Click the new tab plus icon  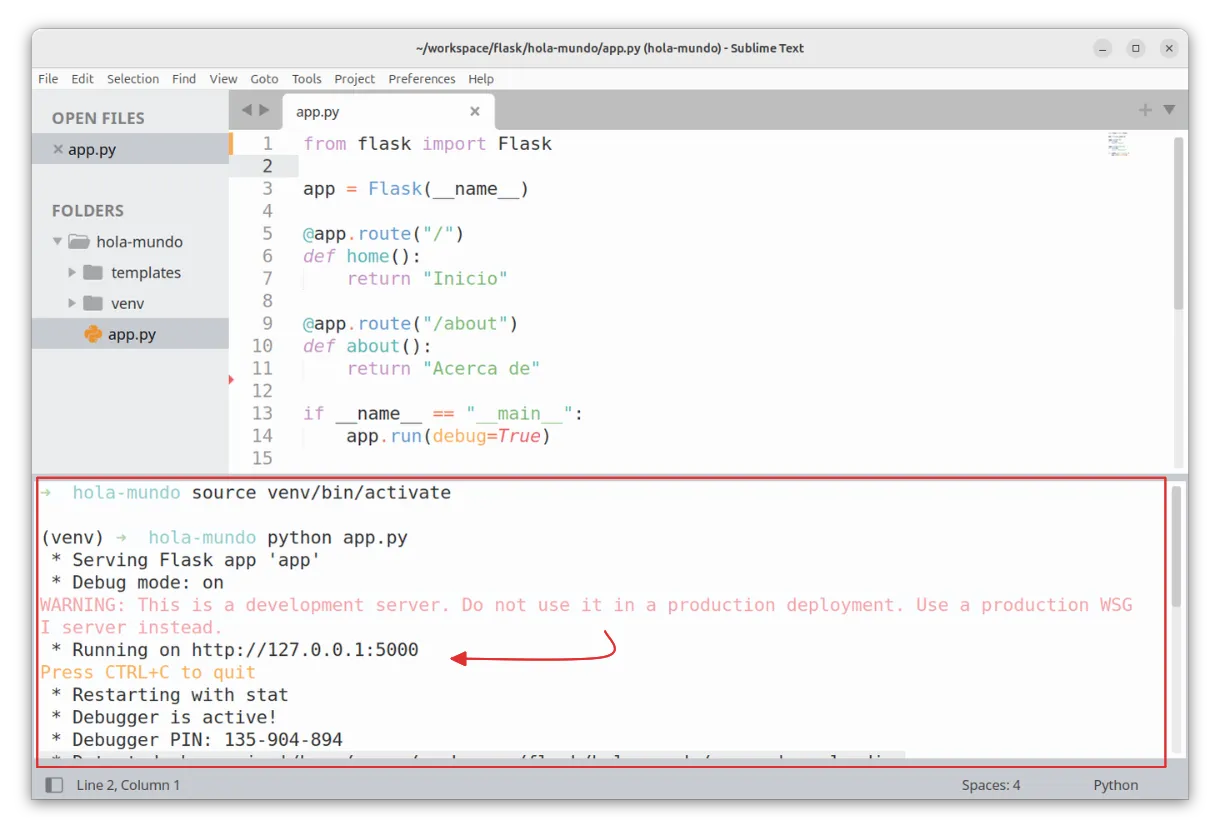tap(1145, 110)
